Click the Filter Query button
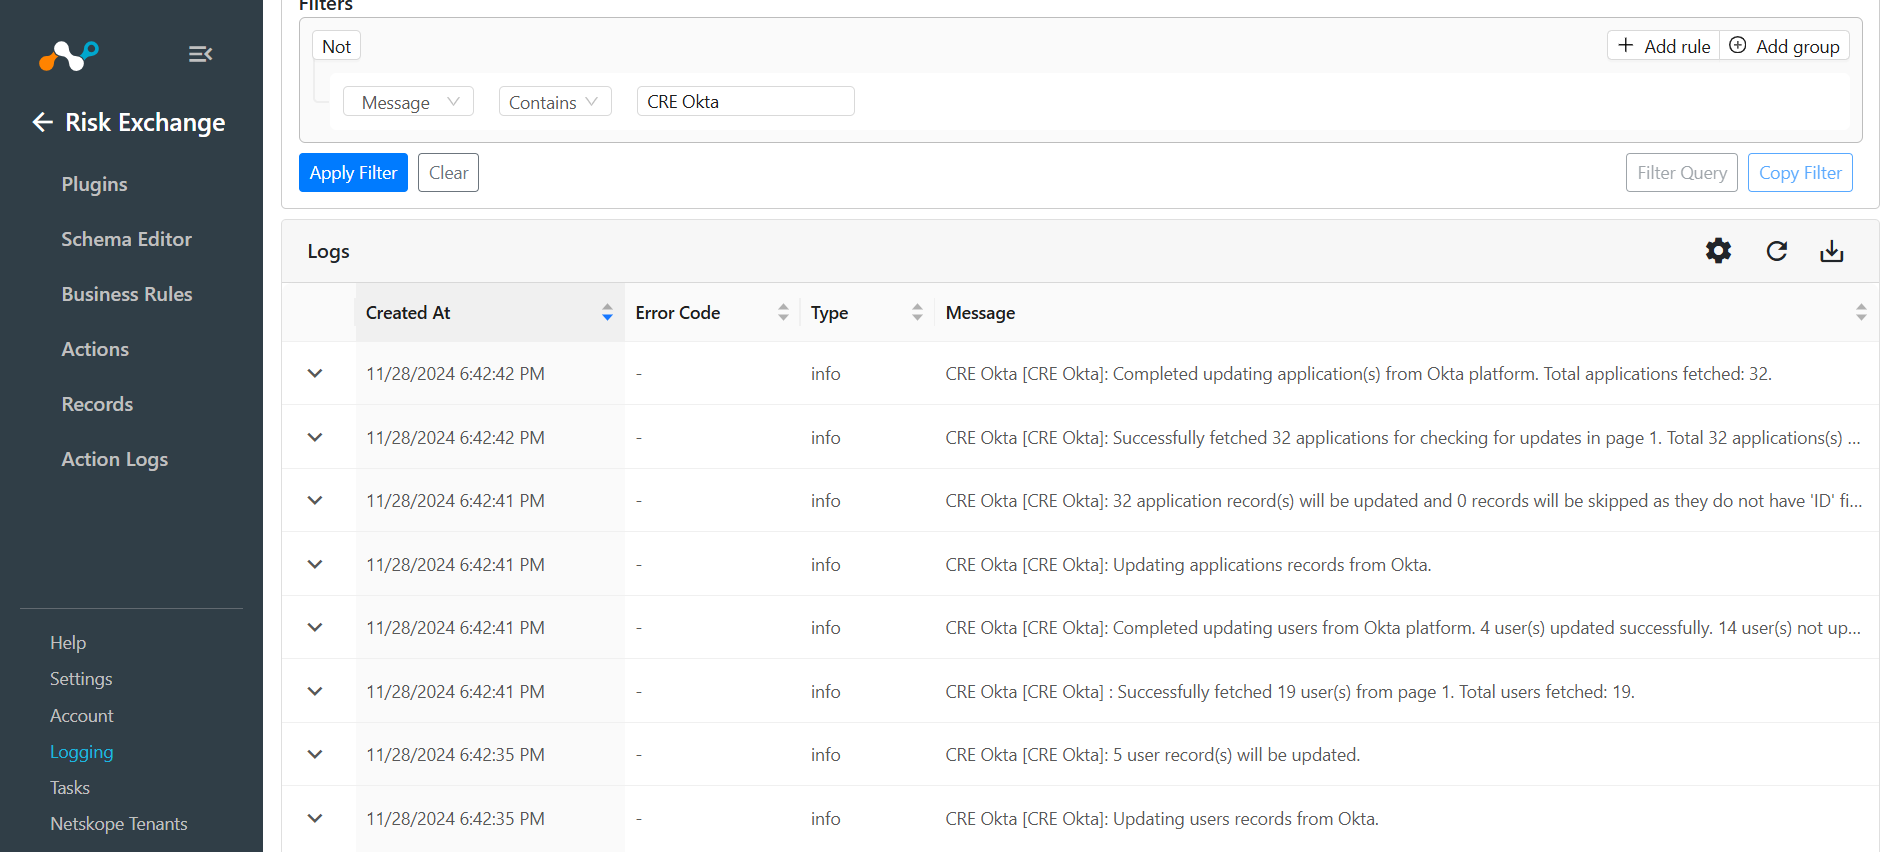 pyautogui.click(x=1682, y=172)
